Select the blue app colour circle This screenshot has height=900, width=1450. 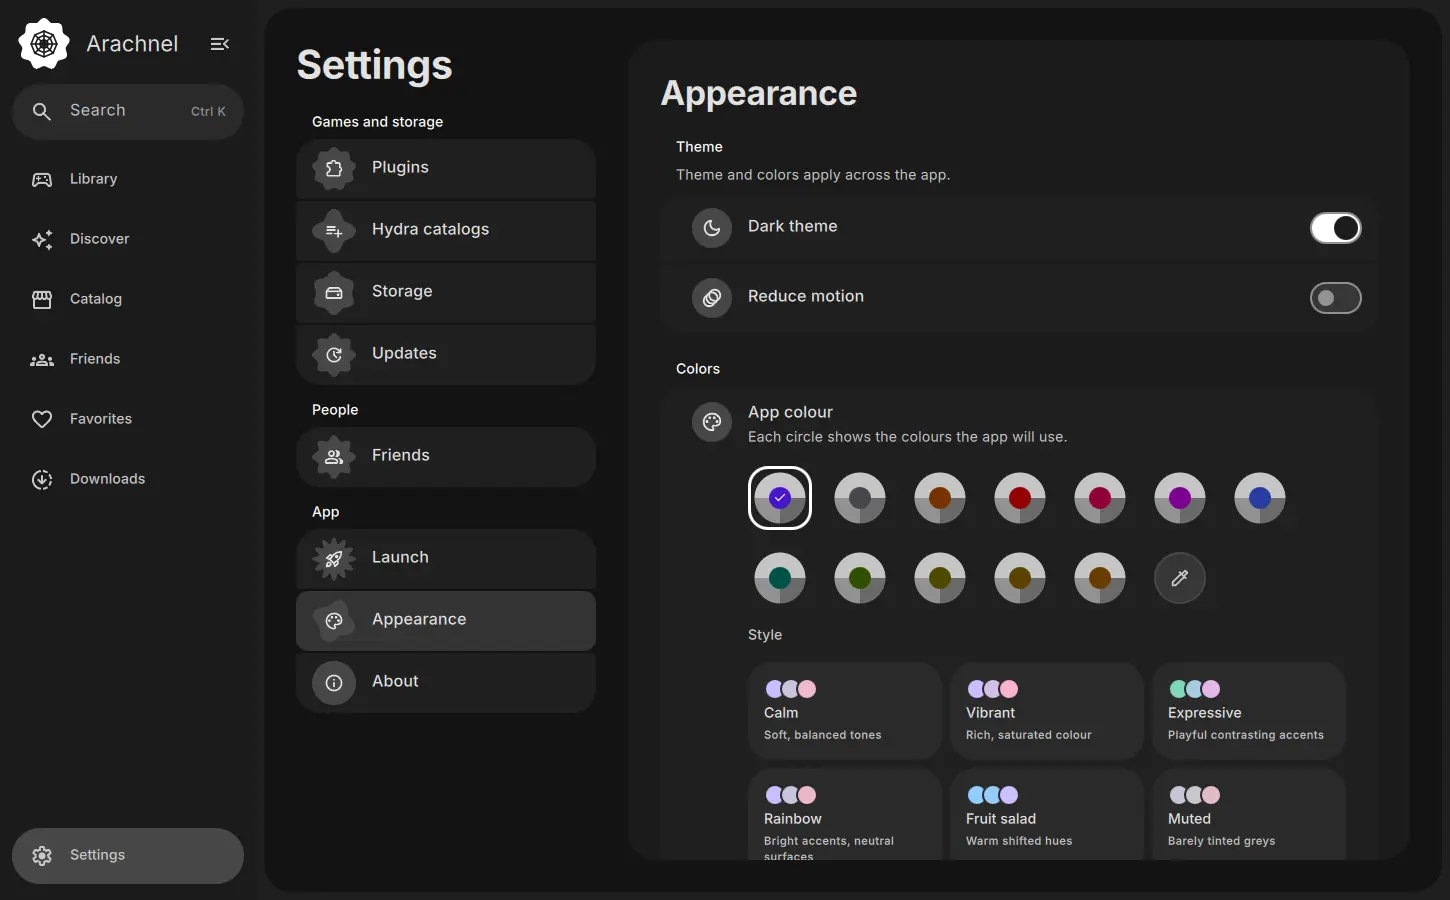(x=1260, y=498)
